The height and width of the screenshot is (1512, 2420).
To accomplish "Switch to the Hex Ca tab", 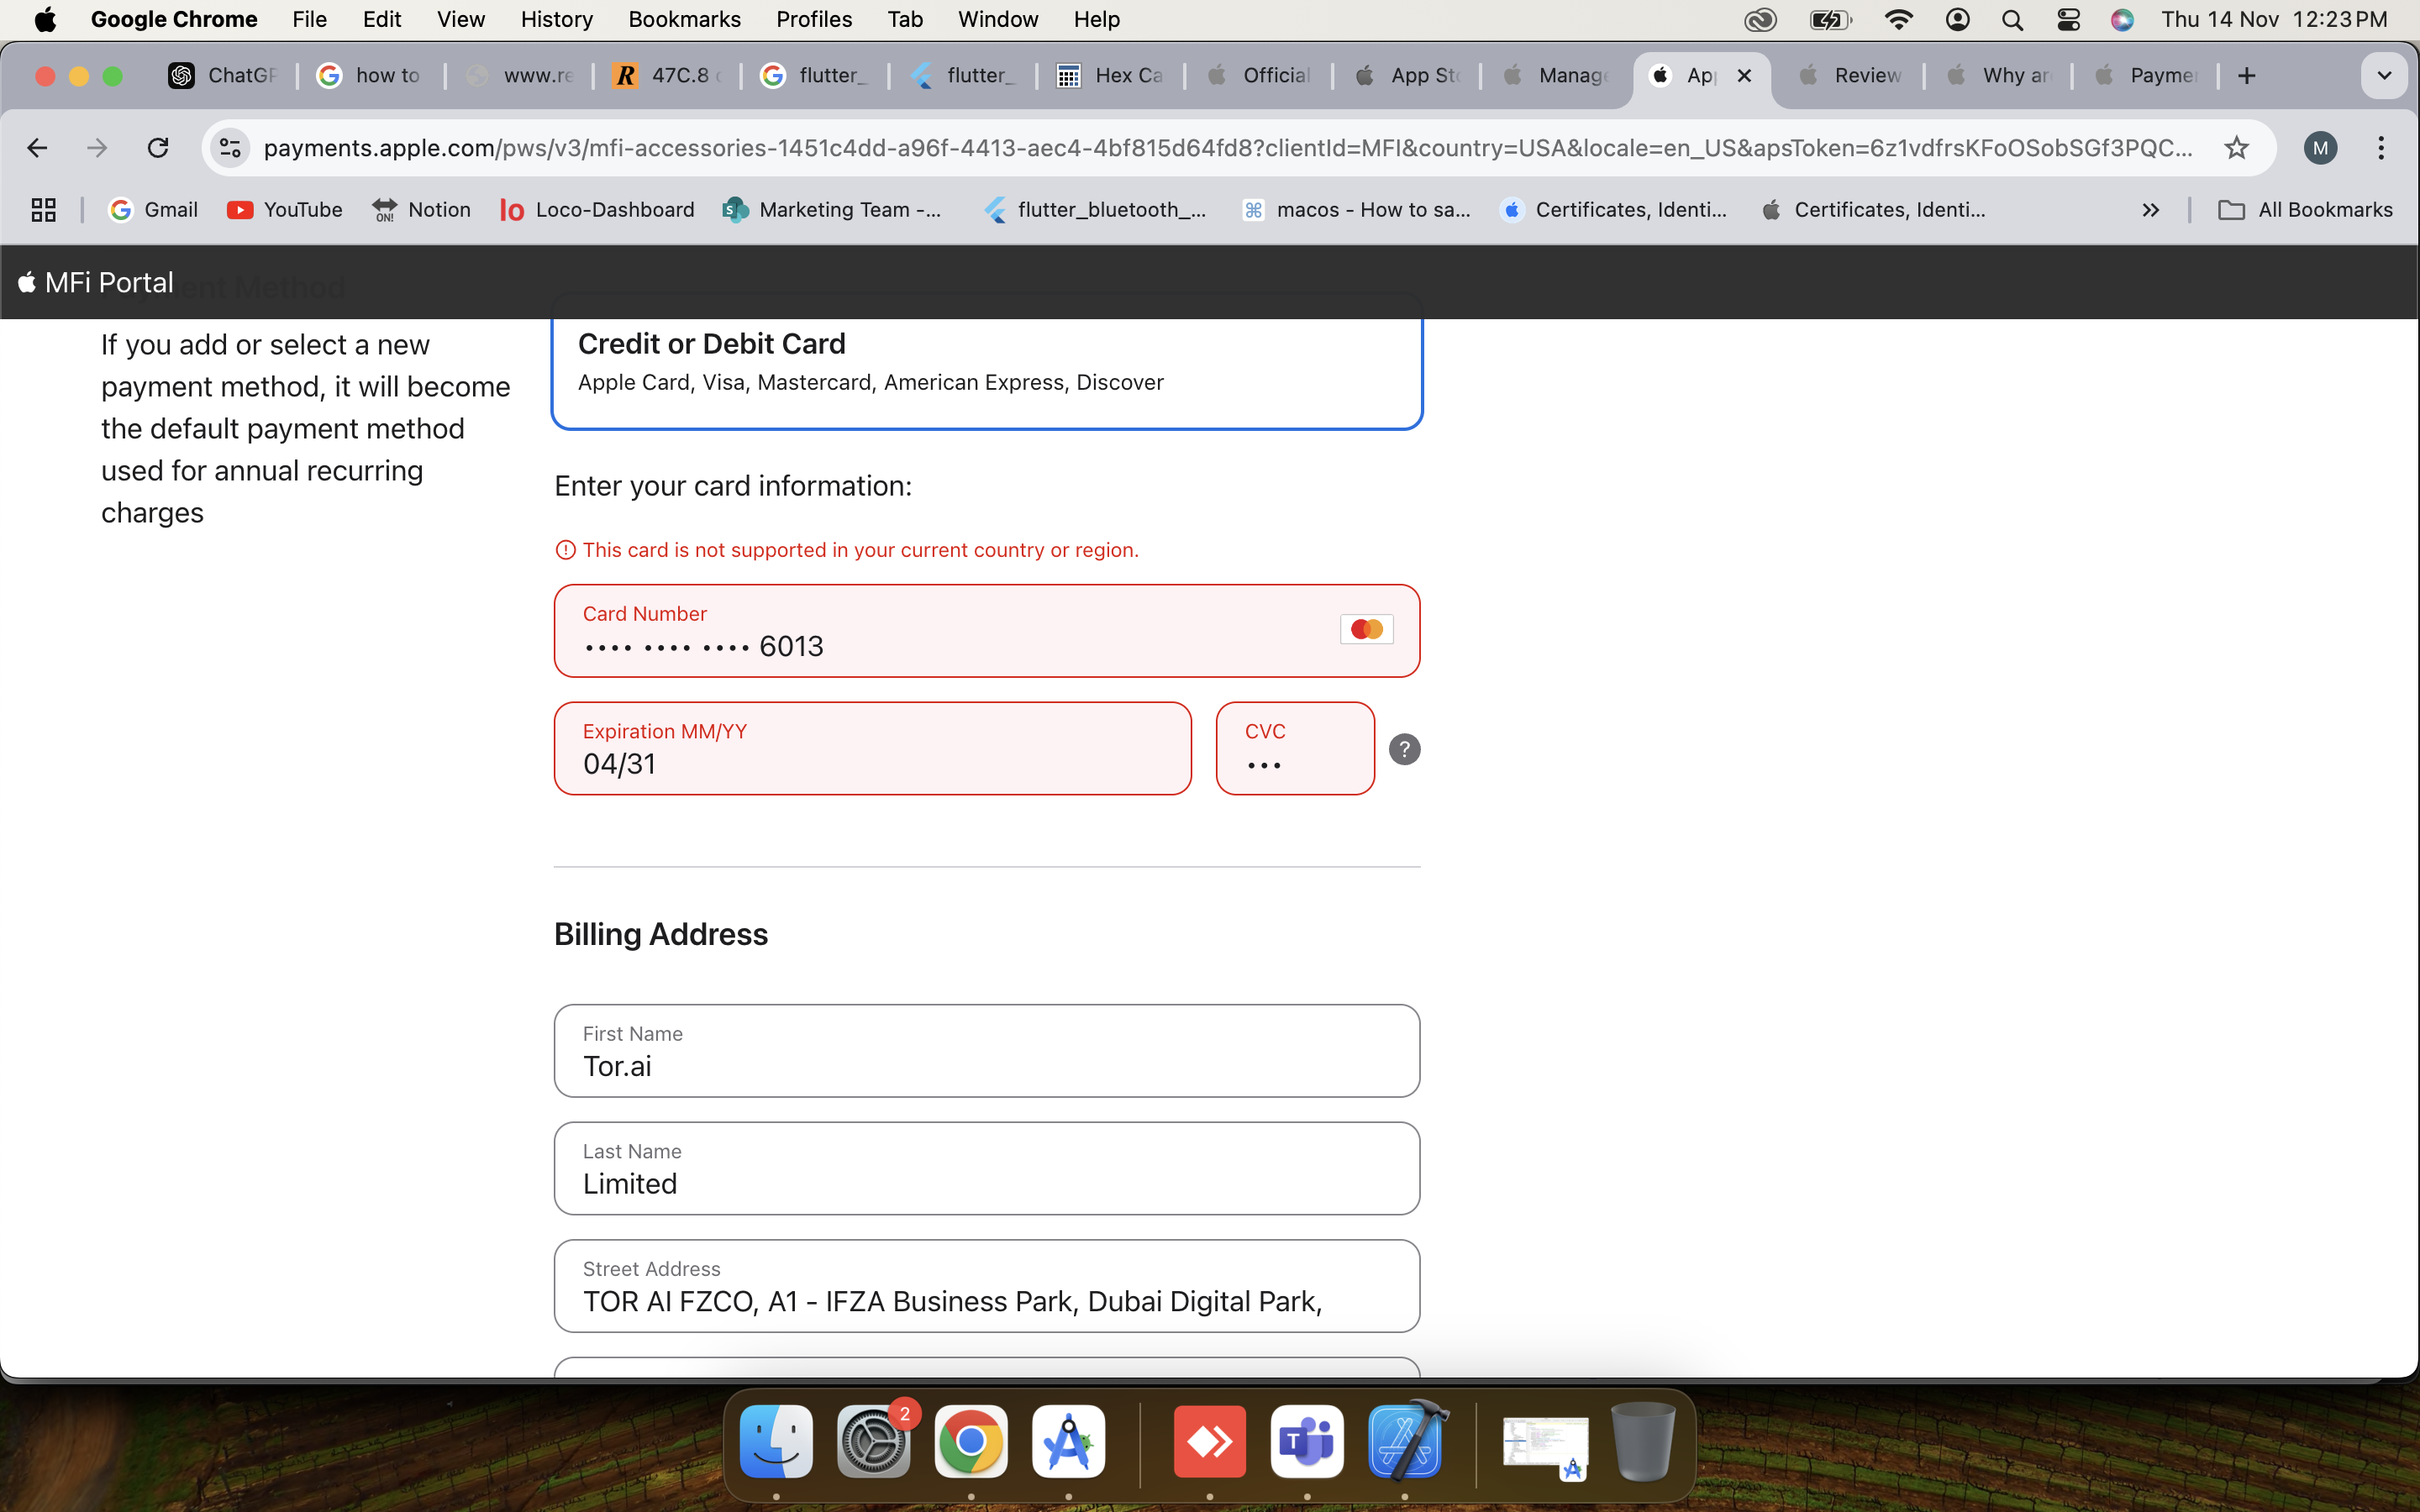I will (1110, 76).
